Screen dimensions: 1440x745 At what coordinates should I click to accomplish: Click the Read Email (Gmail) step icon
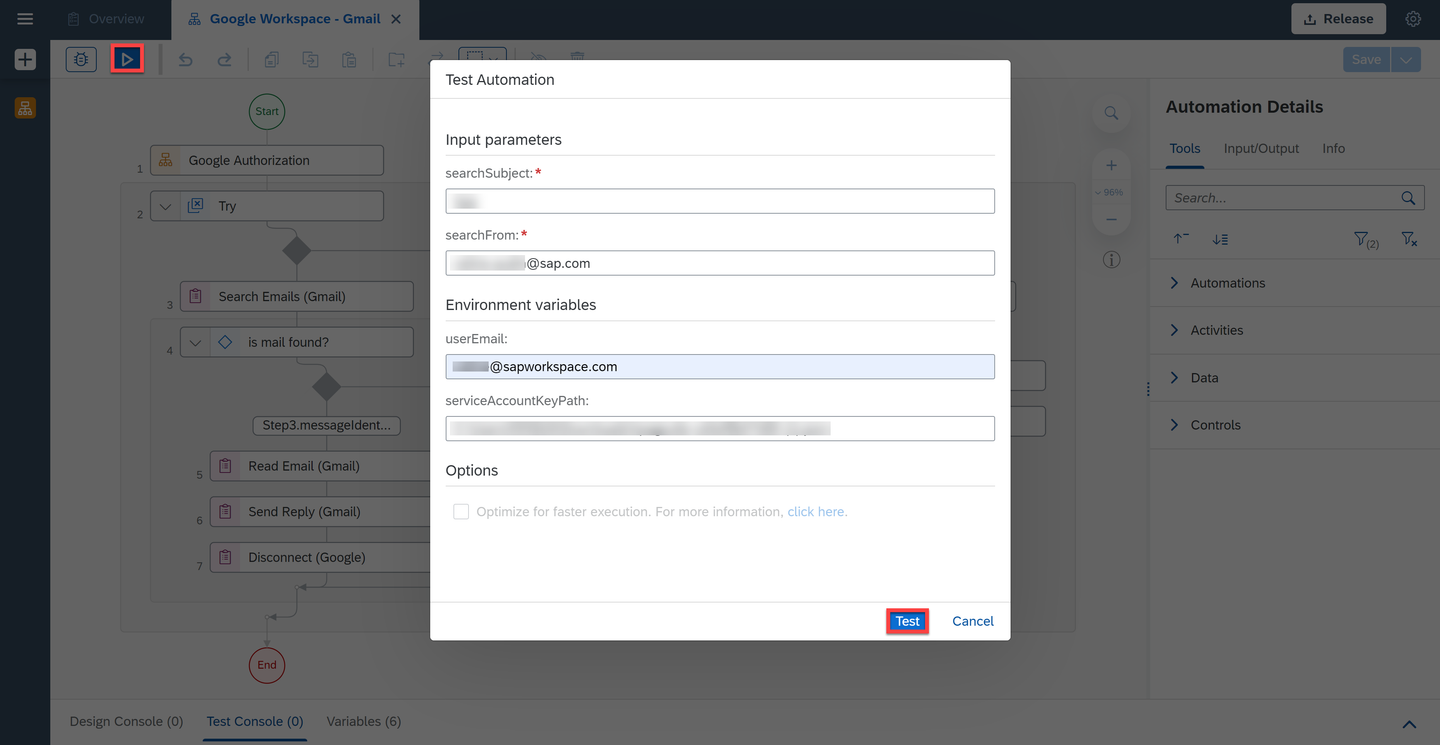(225, 466)
